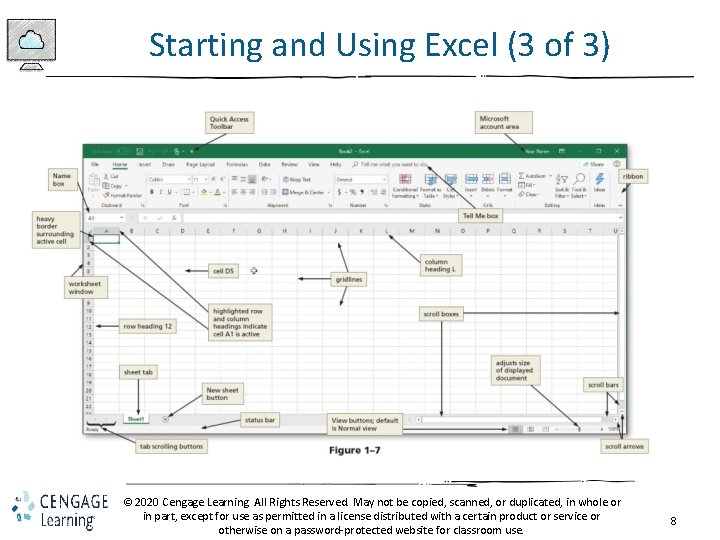Apply Accounting dollar number format
720x540 pixels.
pyautogui.click(x=339, y=192)
